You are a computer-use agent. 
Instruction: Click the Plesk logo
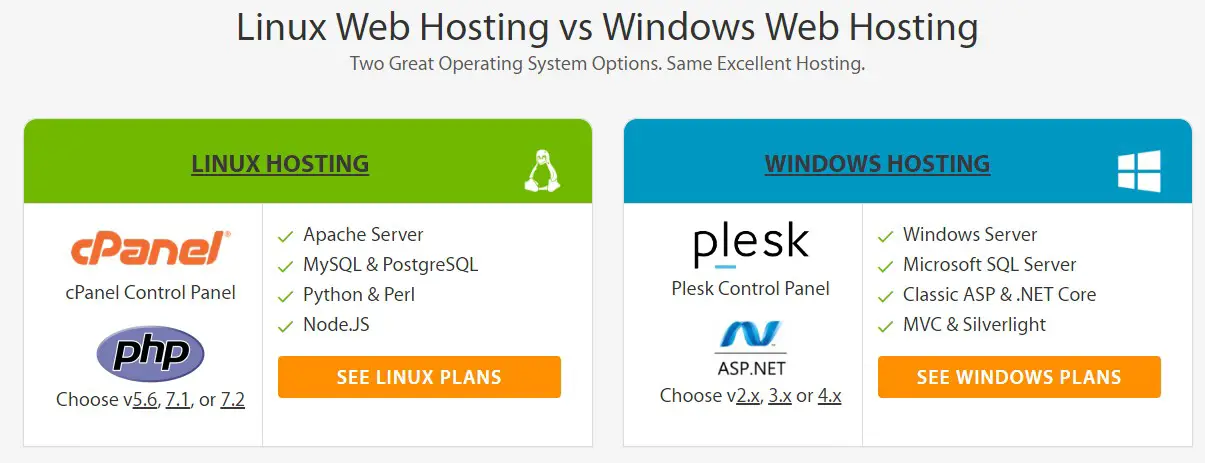click(x=751, y=246)
